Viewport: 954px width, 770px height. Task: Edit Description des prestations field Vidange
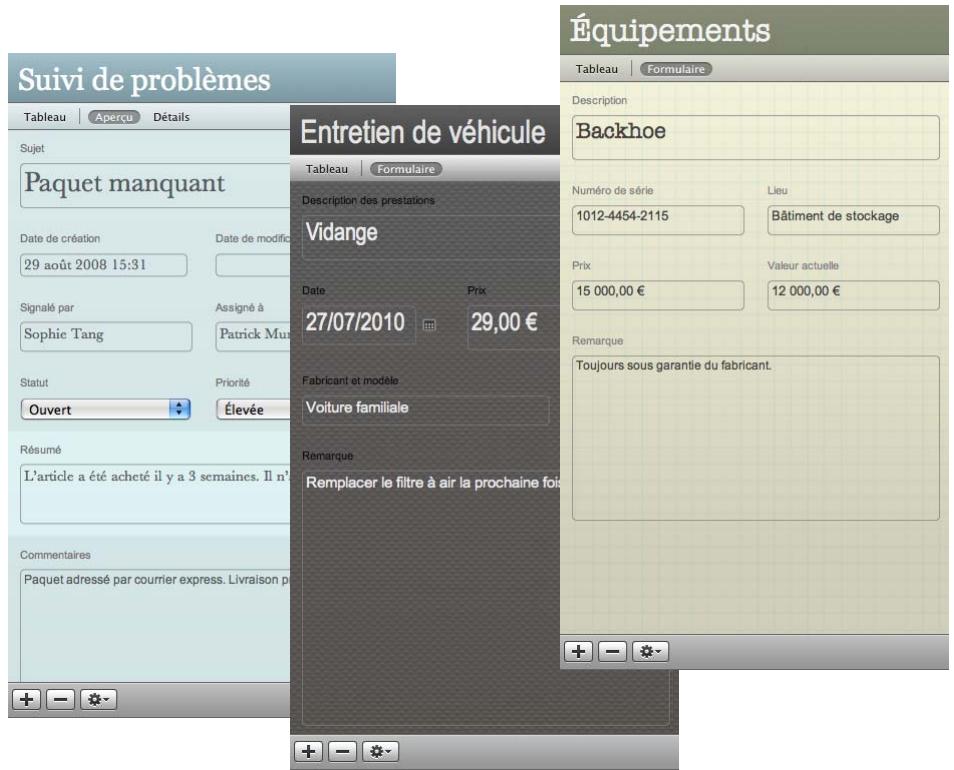tap(431, 237)
